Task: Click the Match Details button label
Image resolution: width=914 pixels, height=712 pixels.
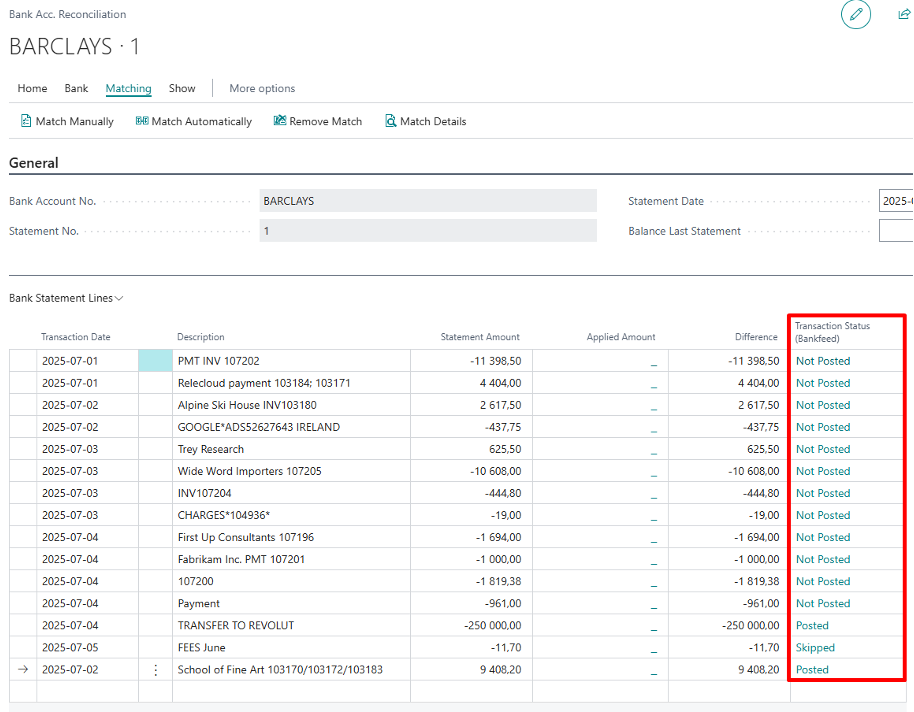Action: (x=433, y=121)
